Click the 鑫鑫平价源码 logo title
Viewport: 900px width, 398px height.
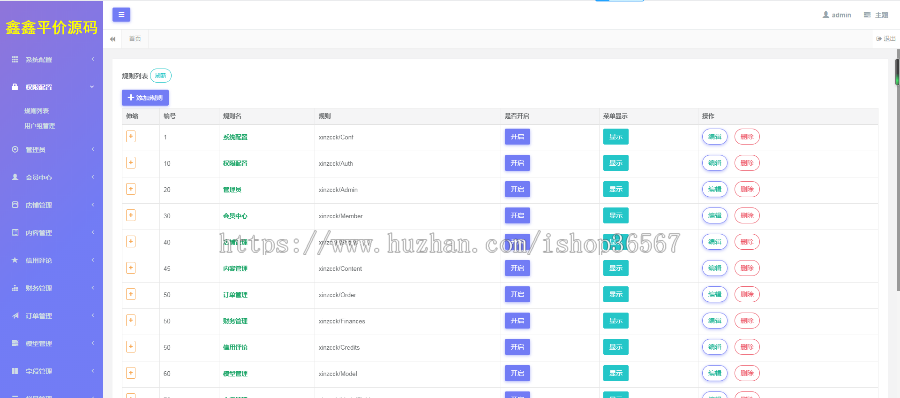pos(52,27)
